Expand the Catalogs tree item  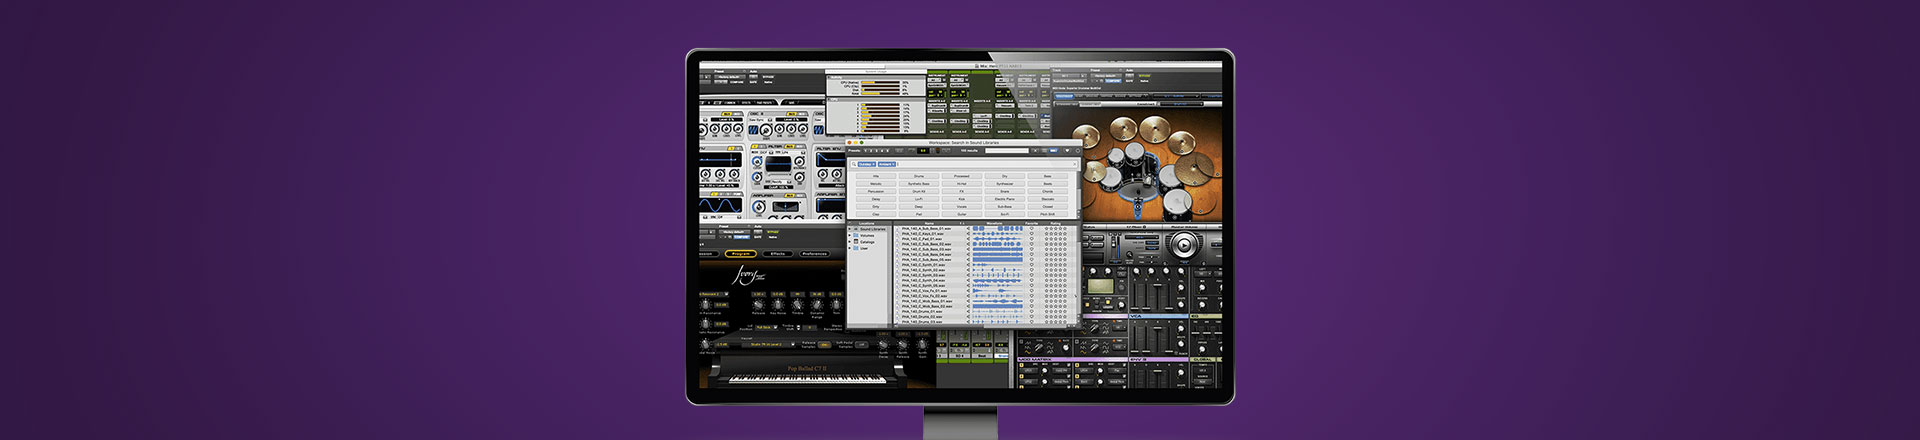[850, 242]
